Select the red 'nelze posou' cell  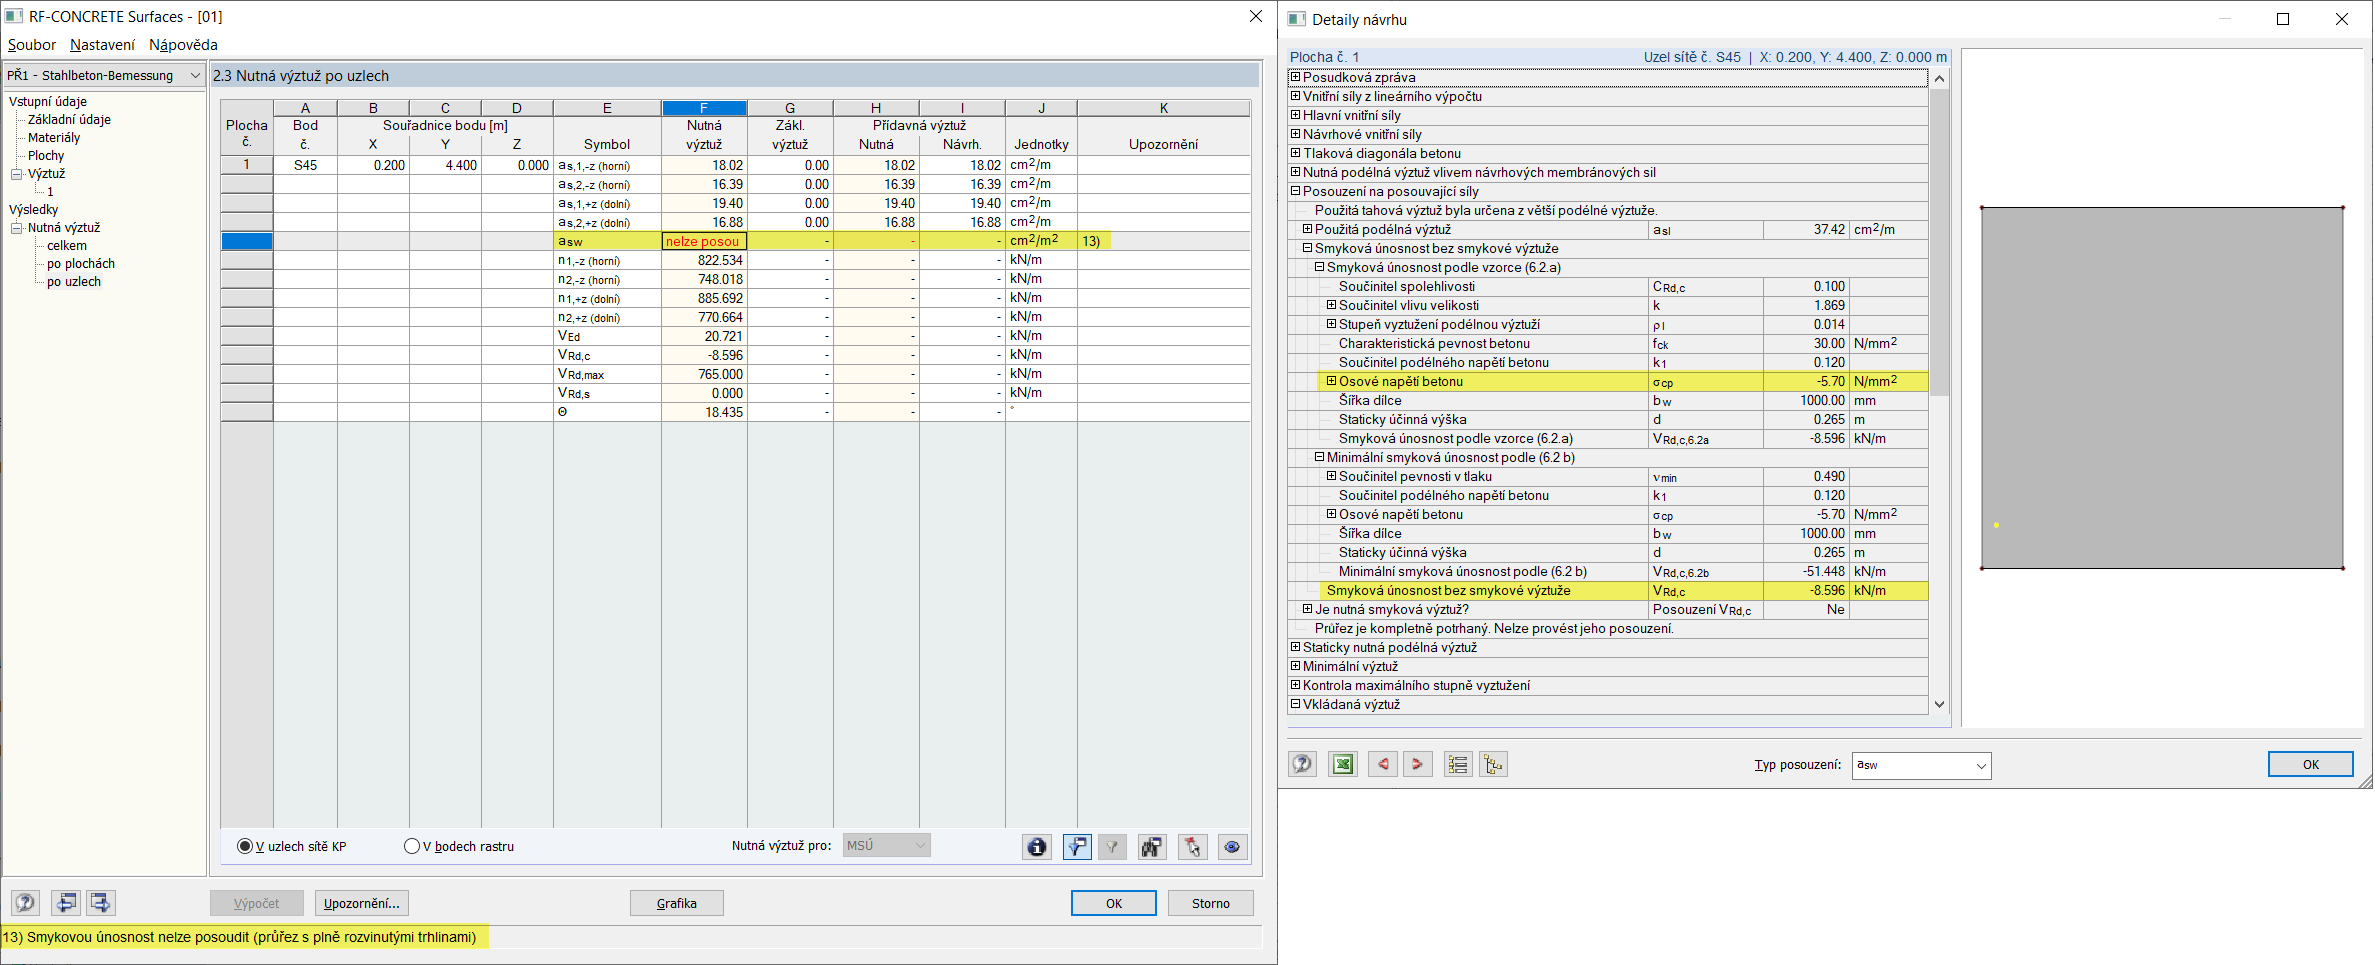coord(704,241)
